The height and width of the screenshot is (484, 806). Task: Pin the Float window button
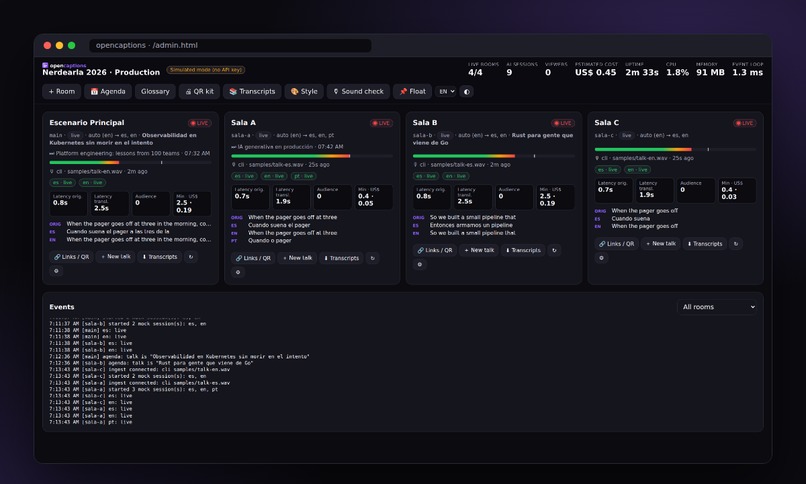click(x=413, y=91)
